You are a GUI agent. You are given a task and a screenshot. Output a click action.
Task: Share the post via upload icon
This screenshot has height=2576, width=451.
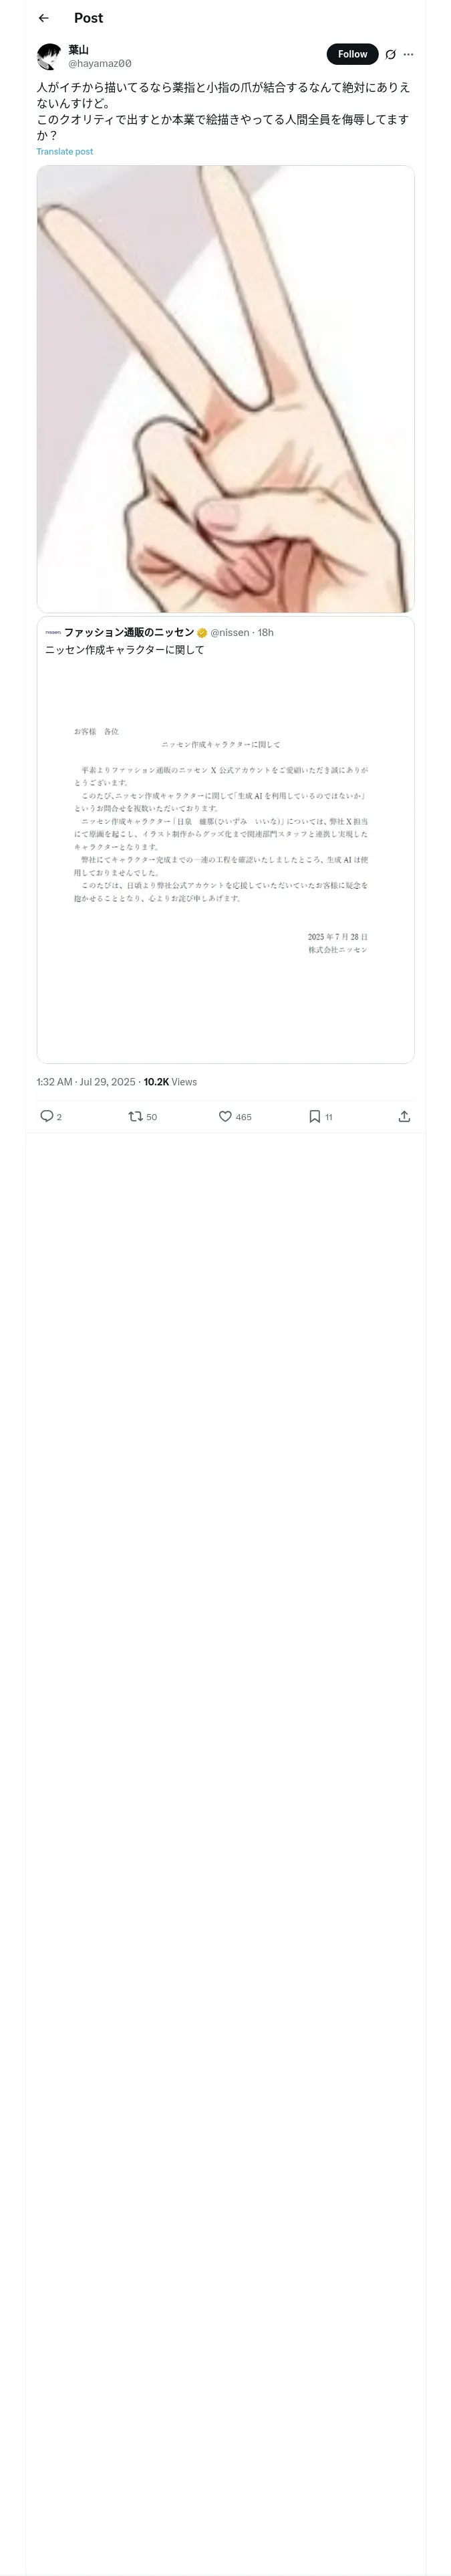[x=404, y=1116]
